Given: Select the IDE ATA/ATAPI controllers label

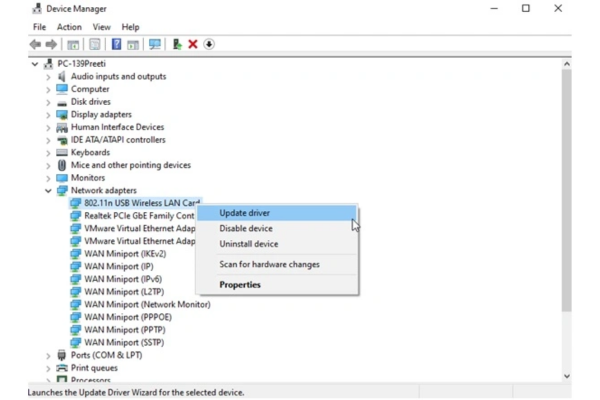Looking at the screenshot, I should click(x=118, y=140).
